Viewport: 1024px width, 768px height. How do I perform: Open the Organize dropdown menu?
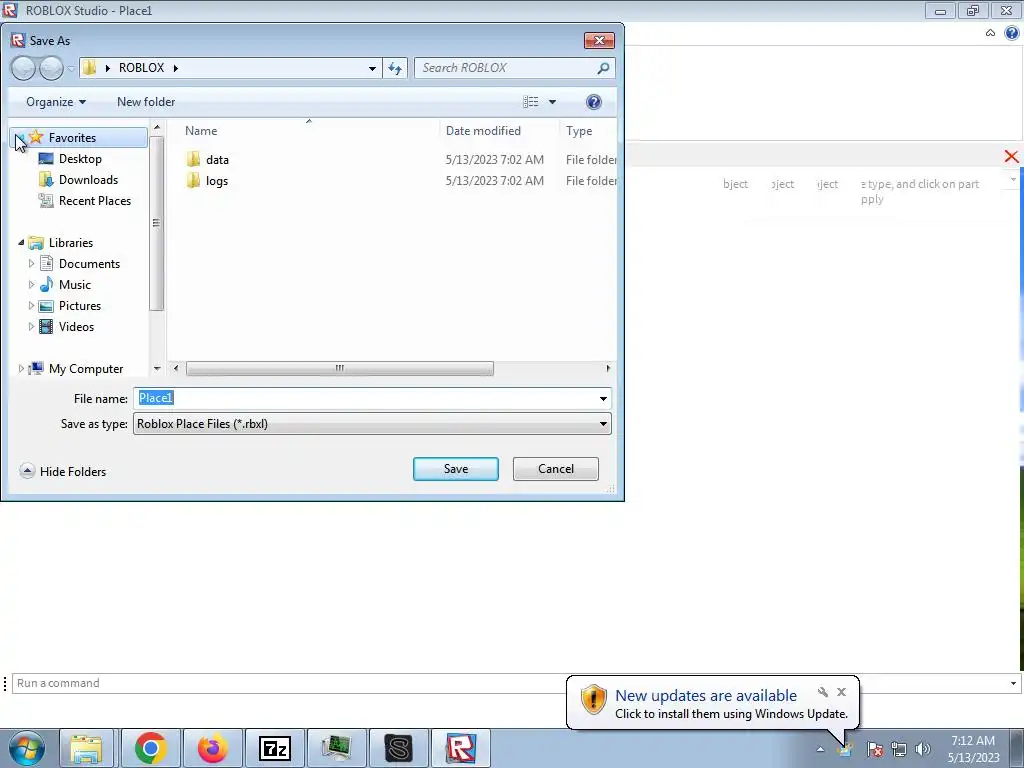coord(56,102)
